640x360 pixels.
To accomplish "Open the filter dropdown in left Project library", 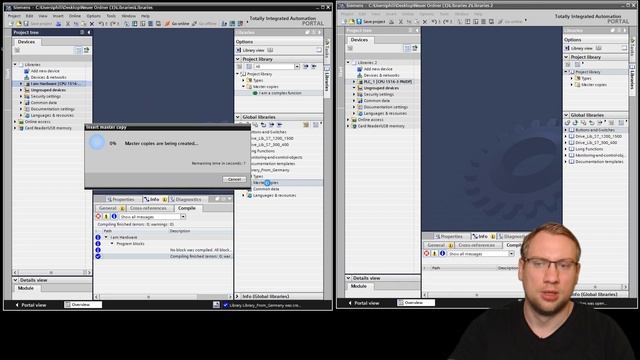I will point(297,67).
